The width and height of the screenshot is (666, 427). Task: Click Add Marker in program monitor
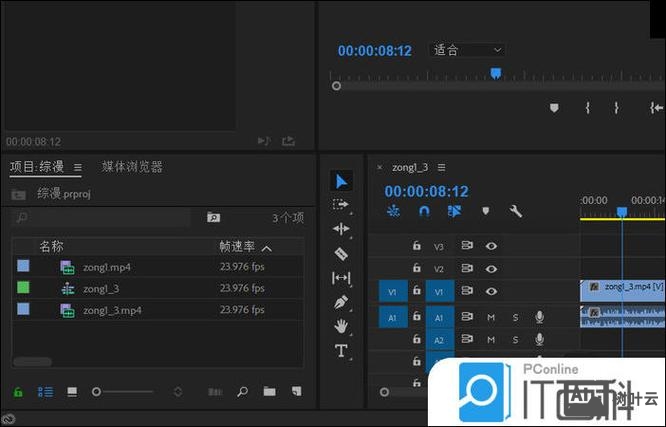tap(554, 108)
